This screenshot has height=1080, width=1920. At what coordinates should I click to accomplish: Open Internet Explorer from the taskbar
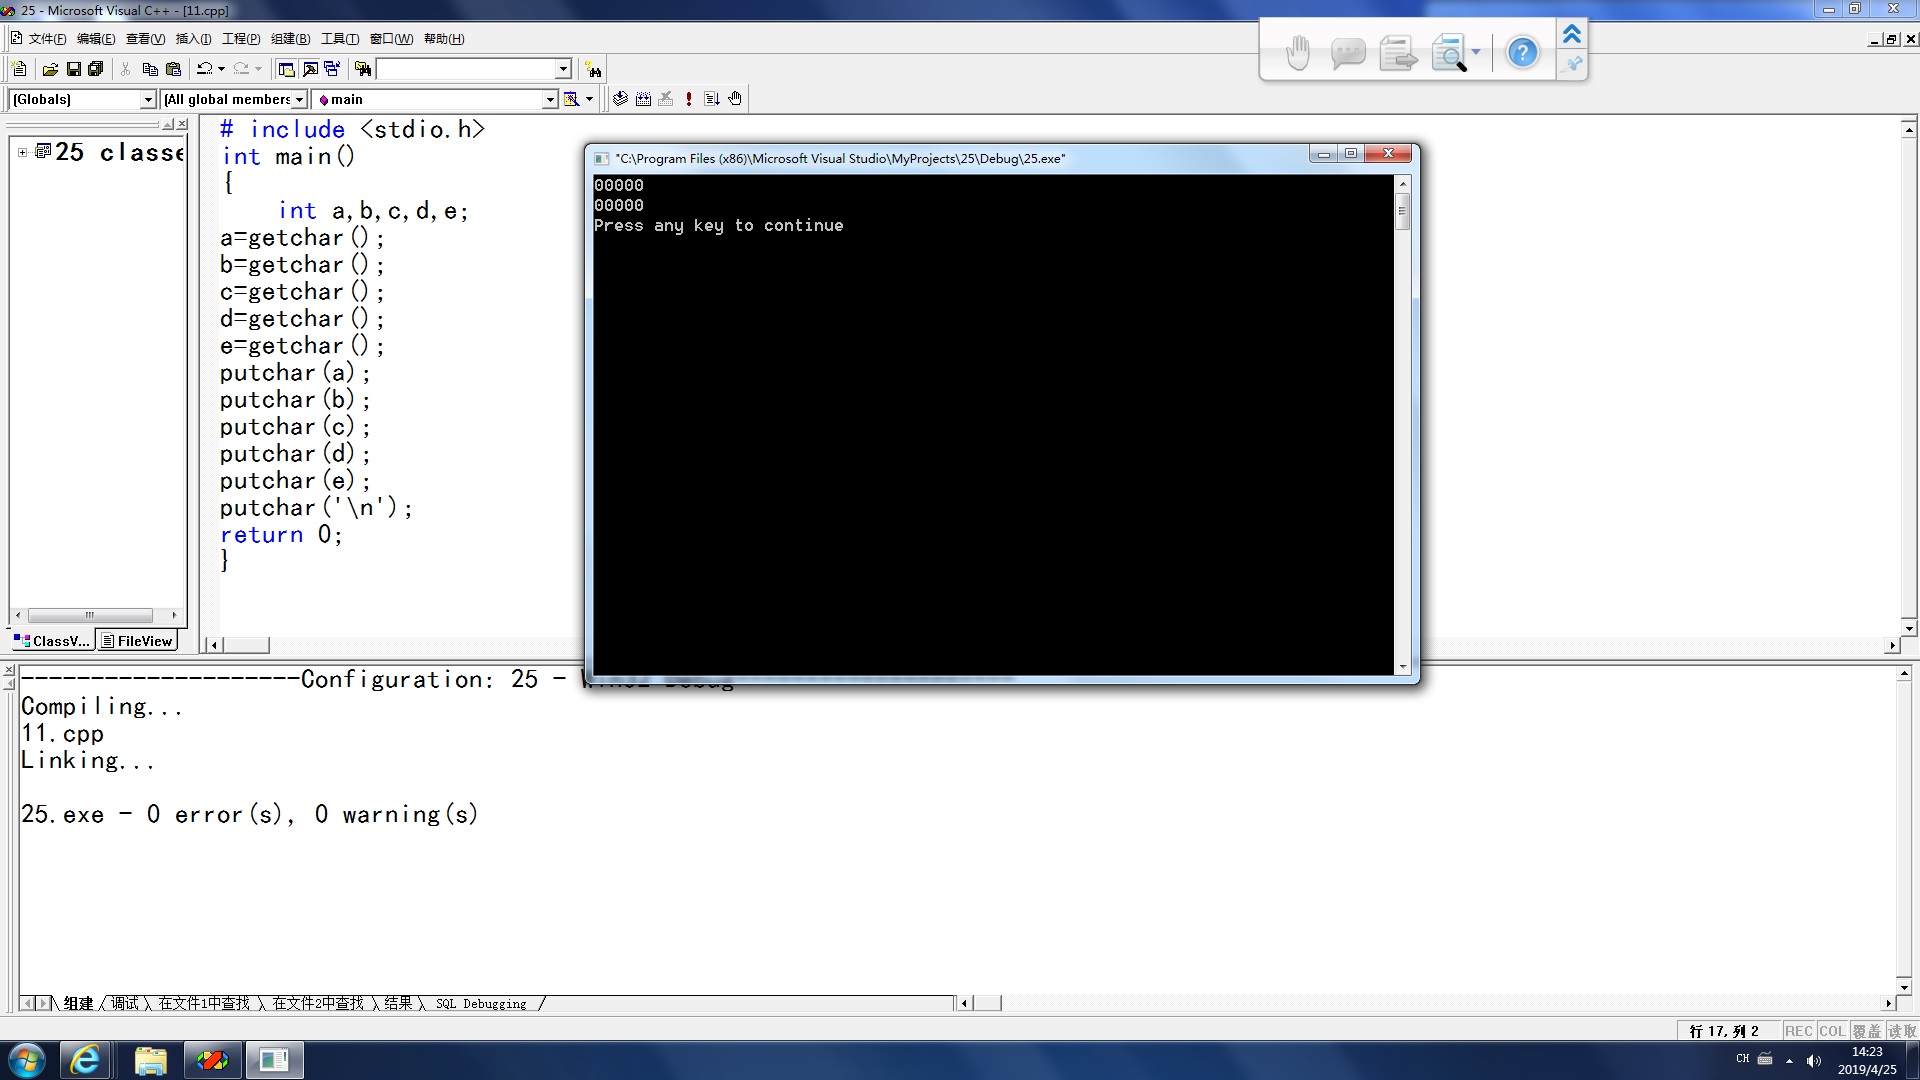(x=85, y=1060)
